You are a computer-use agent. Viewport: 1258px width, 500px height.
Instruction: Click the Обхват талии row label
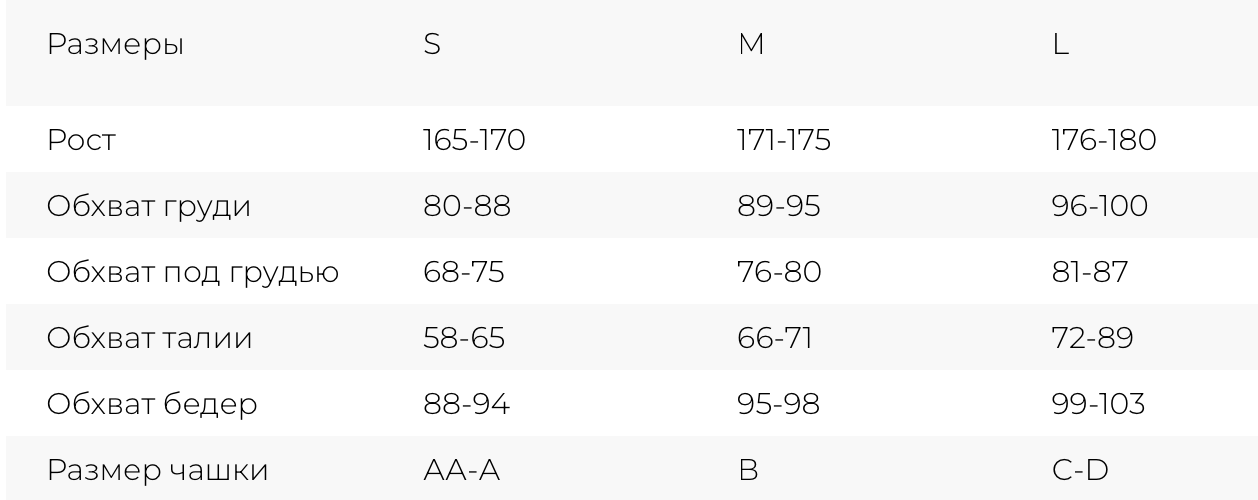coord(150,339)
